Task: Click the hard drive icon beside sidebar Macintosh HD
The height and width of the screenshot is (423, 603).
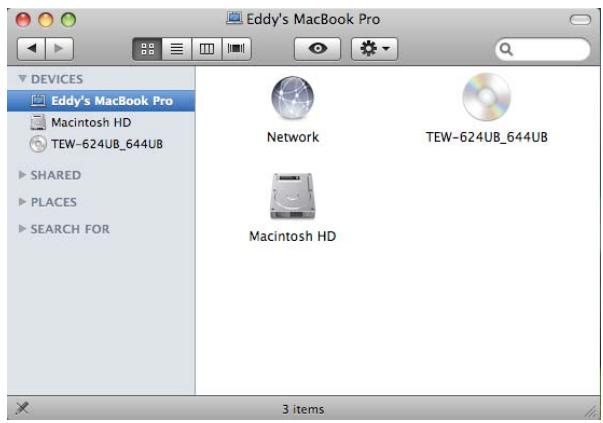Action: point(38,122)
